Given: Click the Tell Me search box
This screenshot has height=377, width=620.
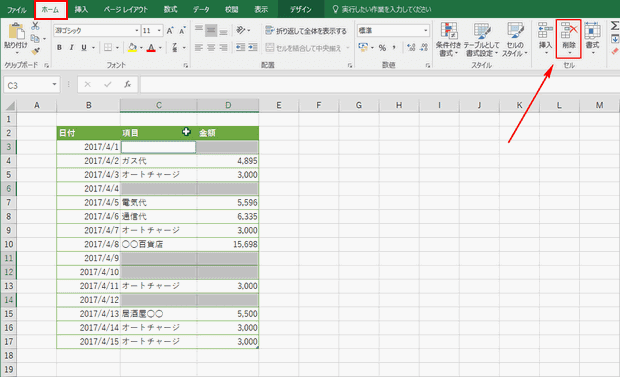Looking at the screenshot, I should pos(382,9).
